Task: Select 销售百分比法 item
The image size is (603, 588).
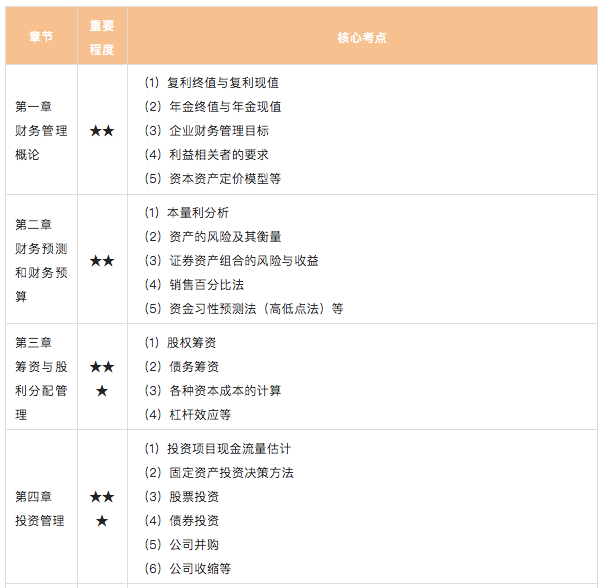Action: click(x=194, y=285)
